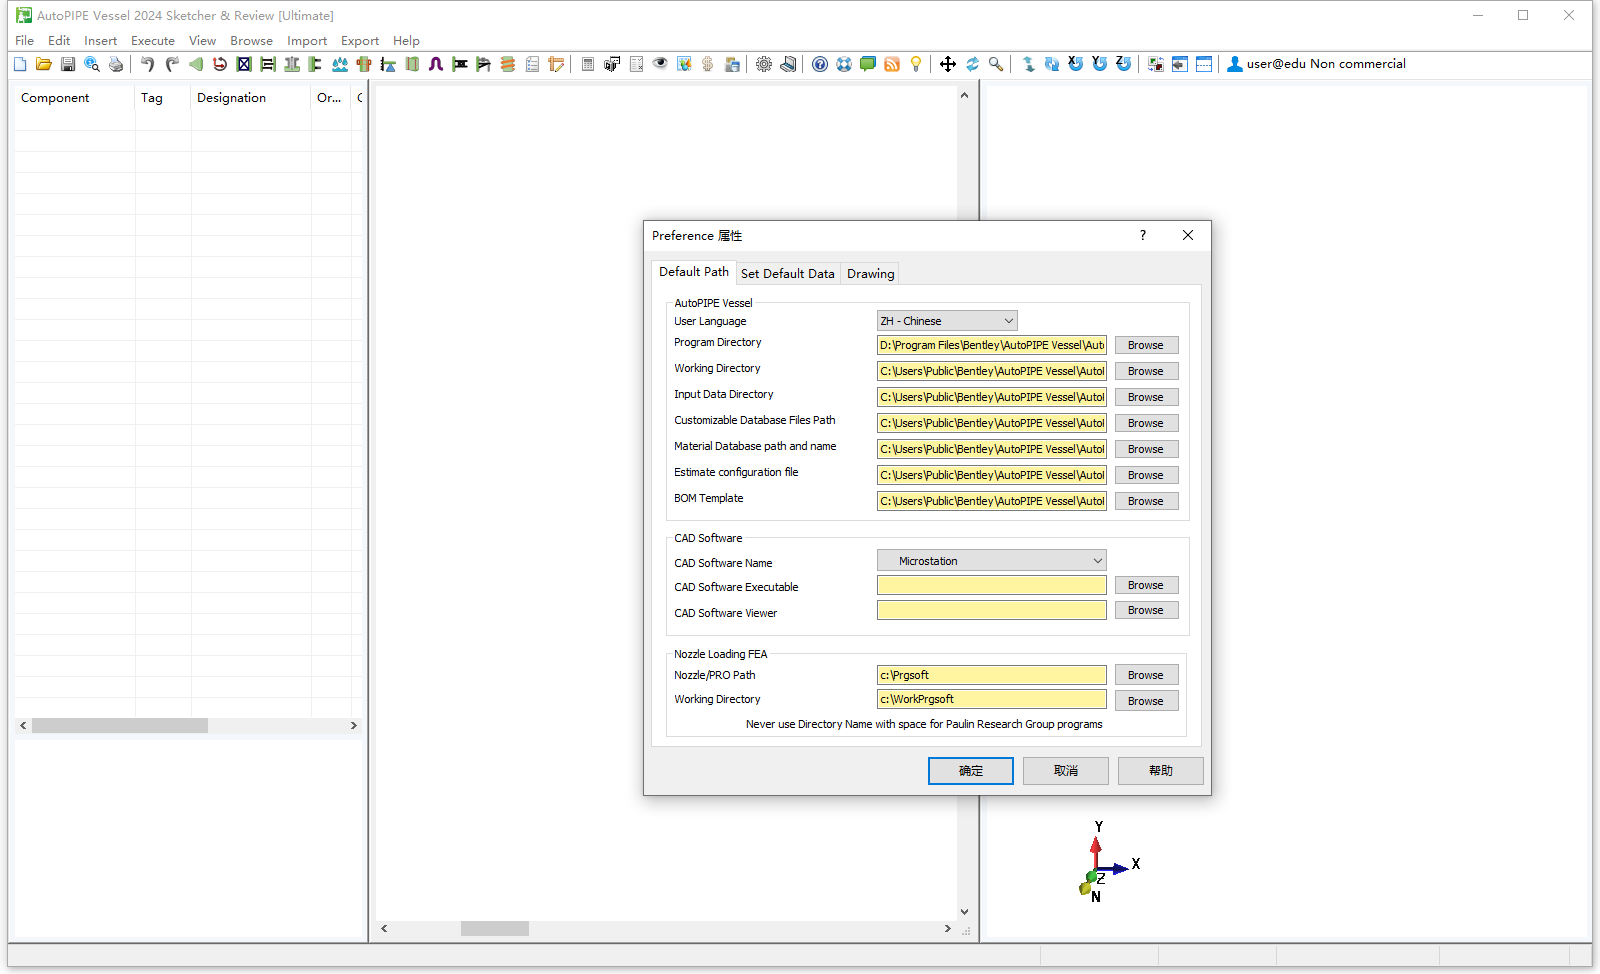Browse for the Program Directory path
Viewport: 1600px width, 974px height.
(x=1146, y=345)
